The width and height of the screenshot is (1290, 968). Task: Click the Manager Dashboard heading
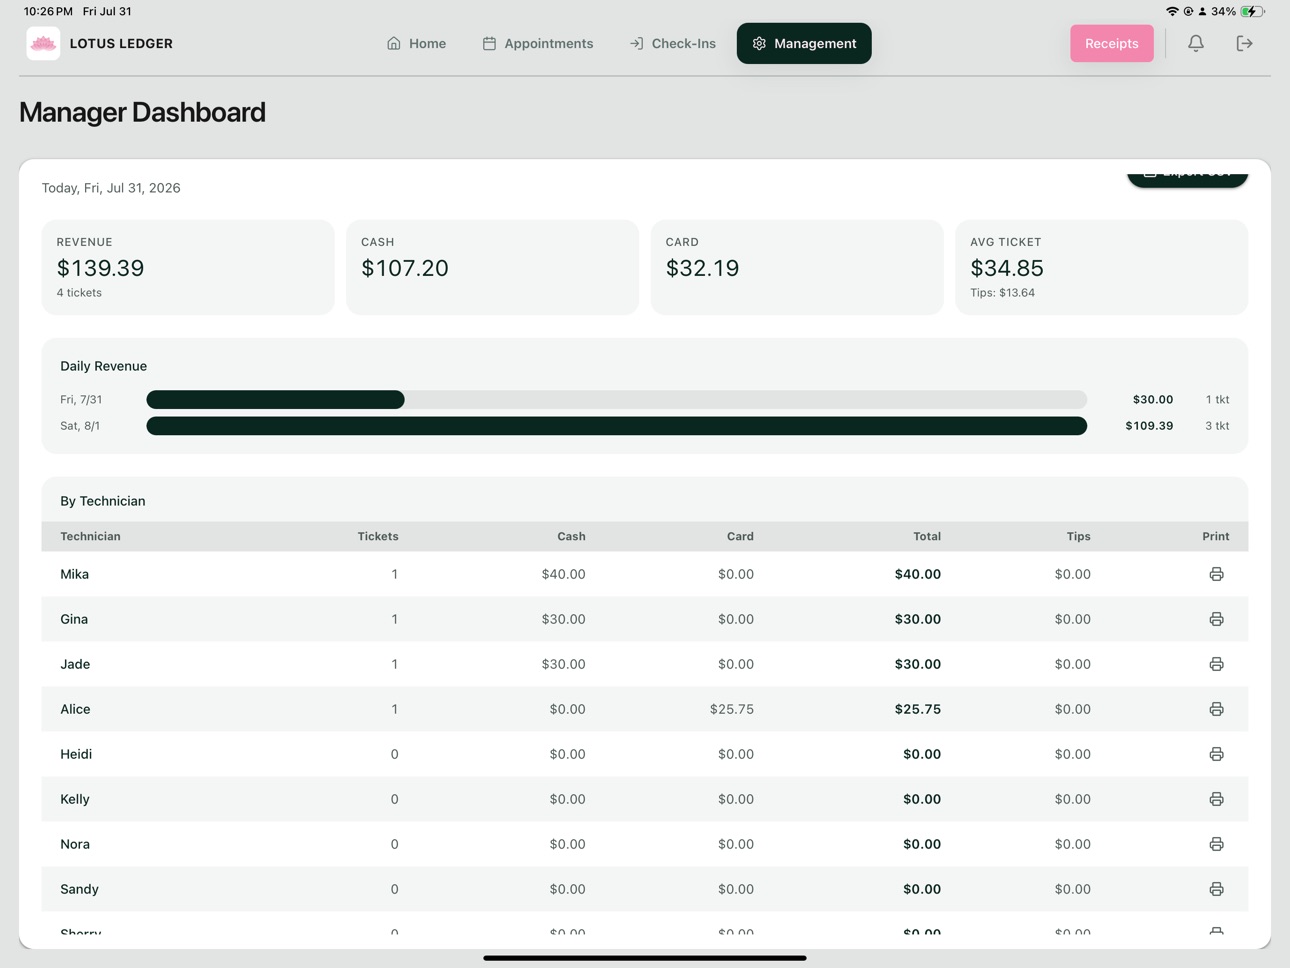click(142, 112)
